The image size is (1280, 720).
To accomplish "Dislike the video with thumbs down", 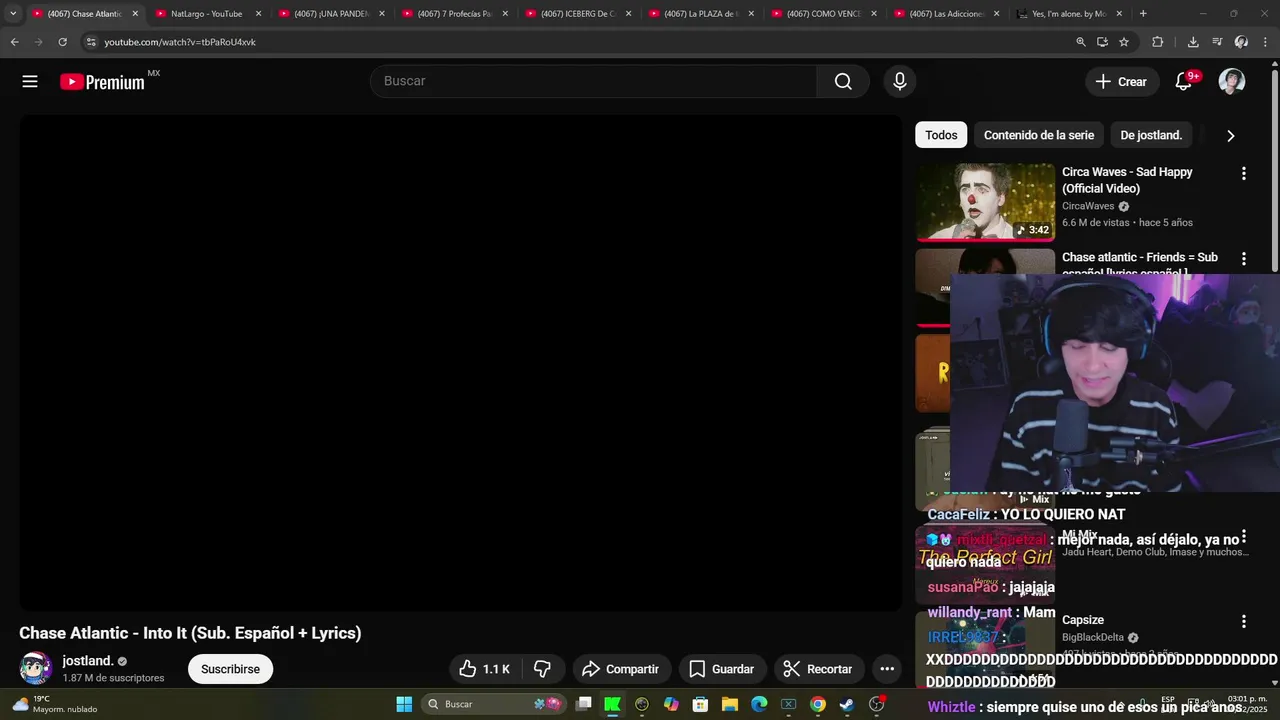I will (543, 669).
